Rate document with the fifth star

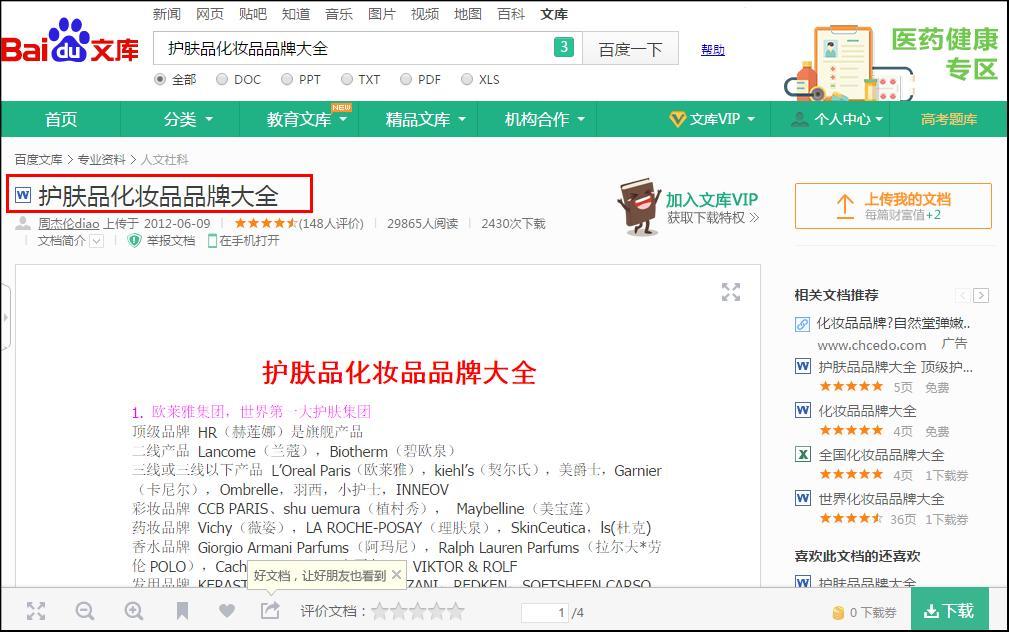pos(456,611)
